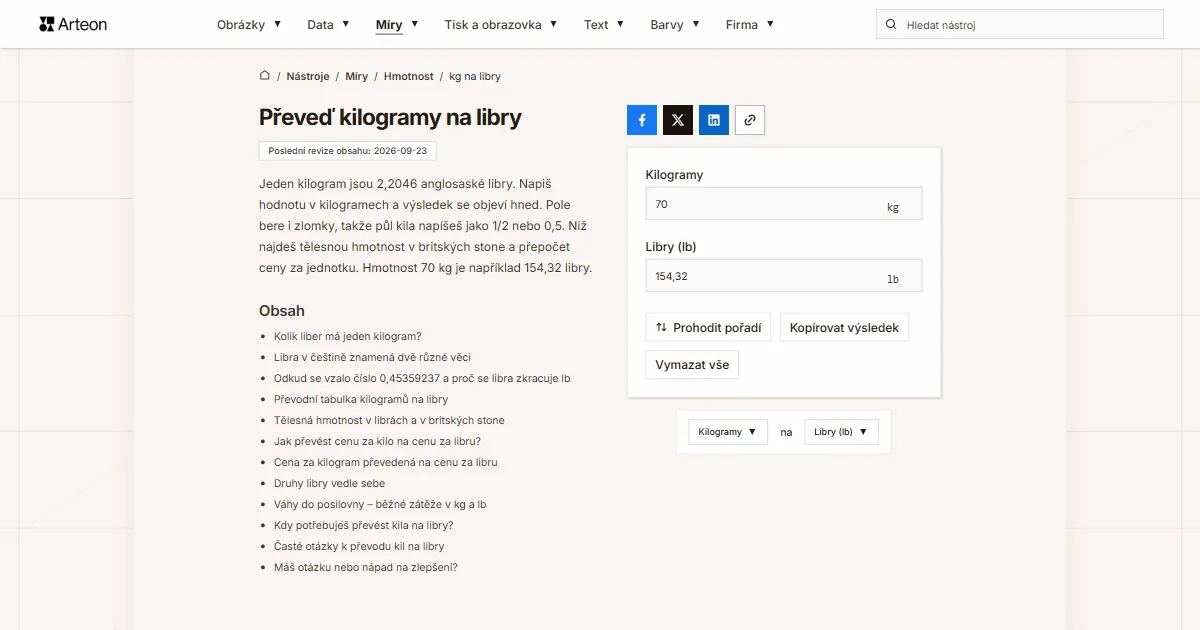Jump to Kdy potřebuješ převést kila na libry?
1200x630 pixels.
[364, 525]
